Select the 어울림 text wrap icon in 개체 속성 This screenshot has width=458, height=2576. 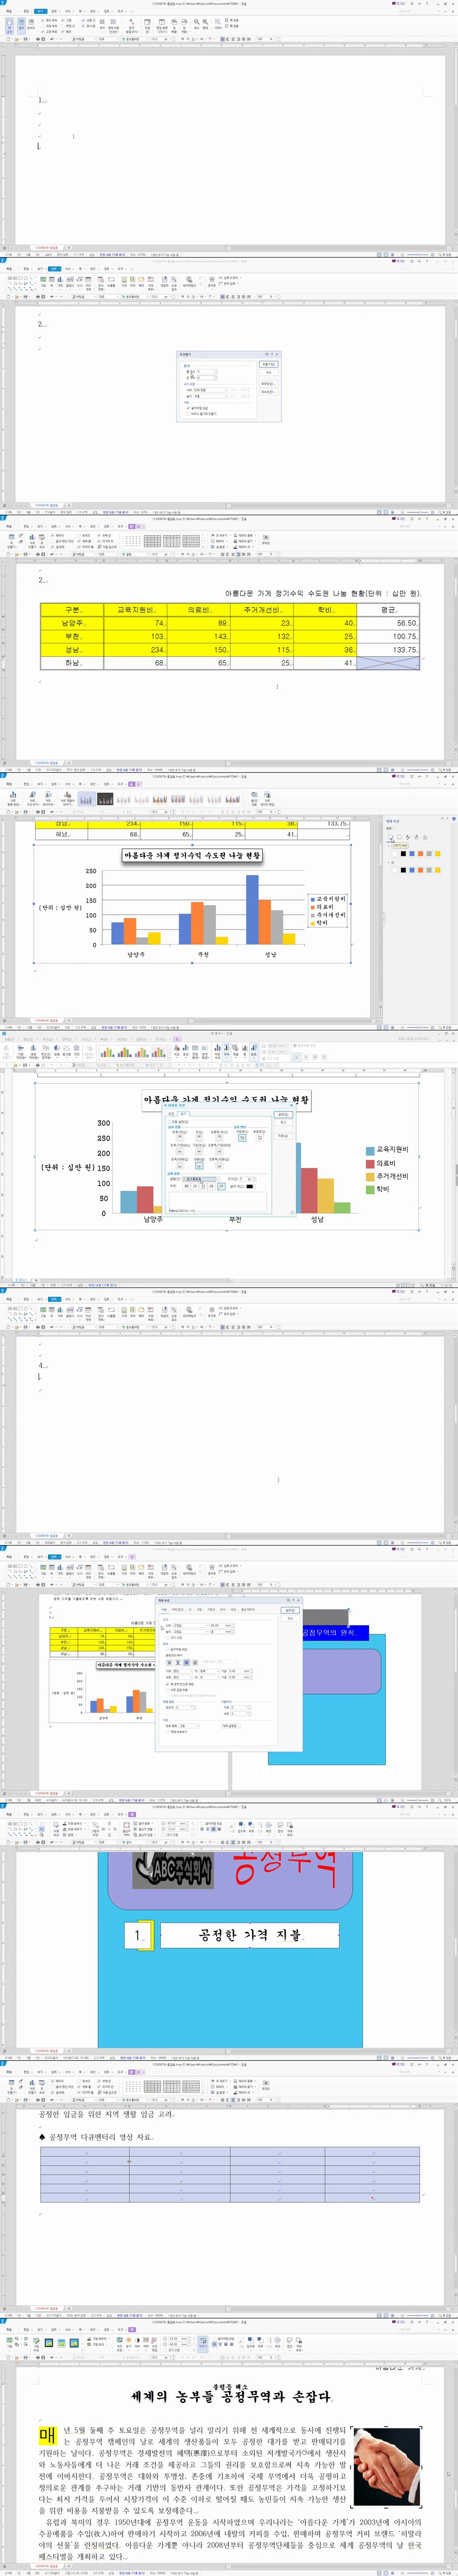[170, 1663]
